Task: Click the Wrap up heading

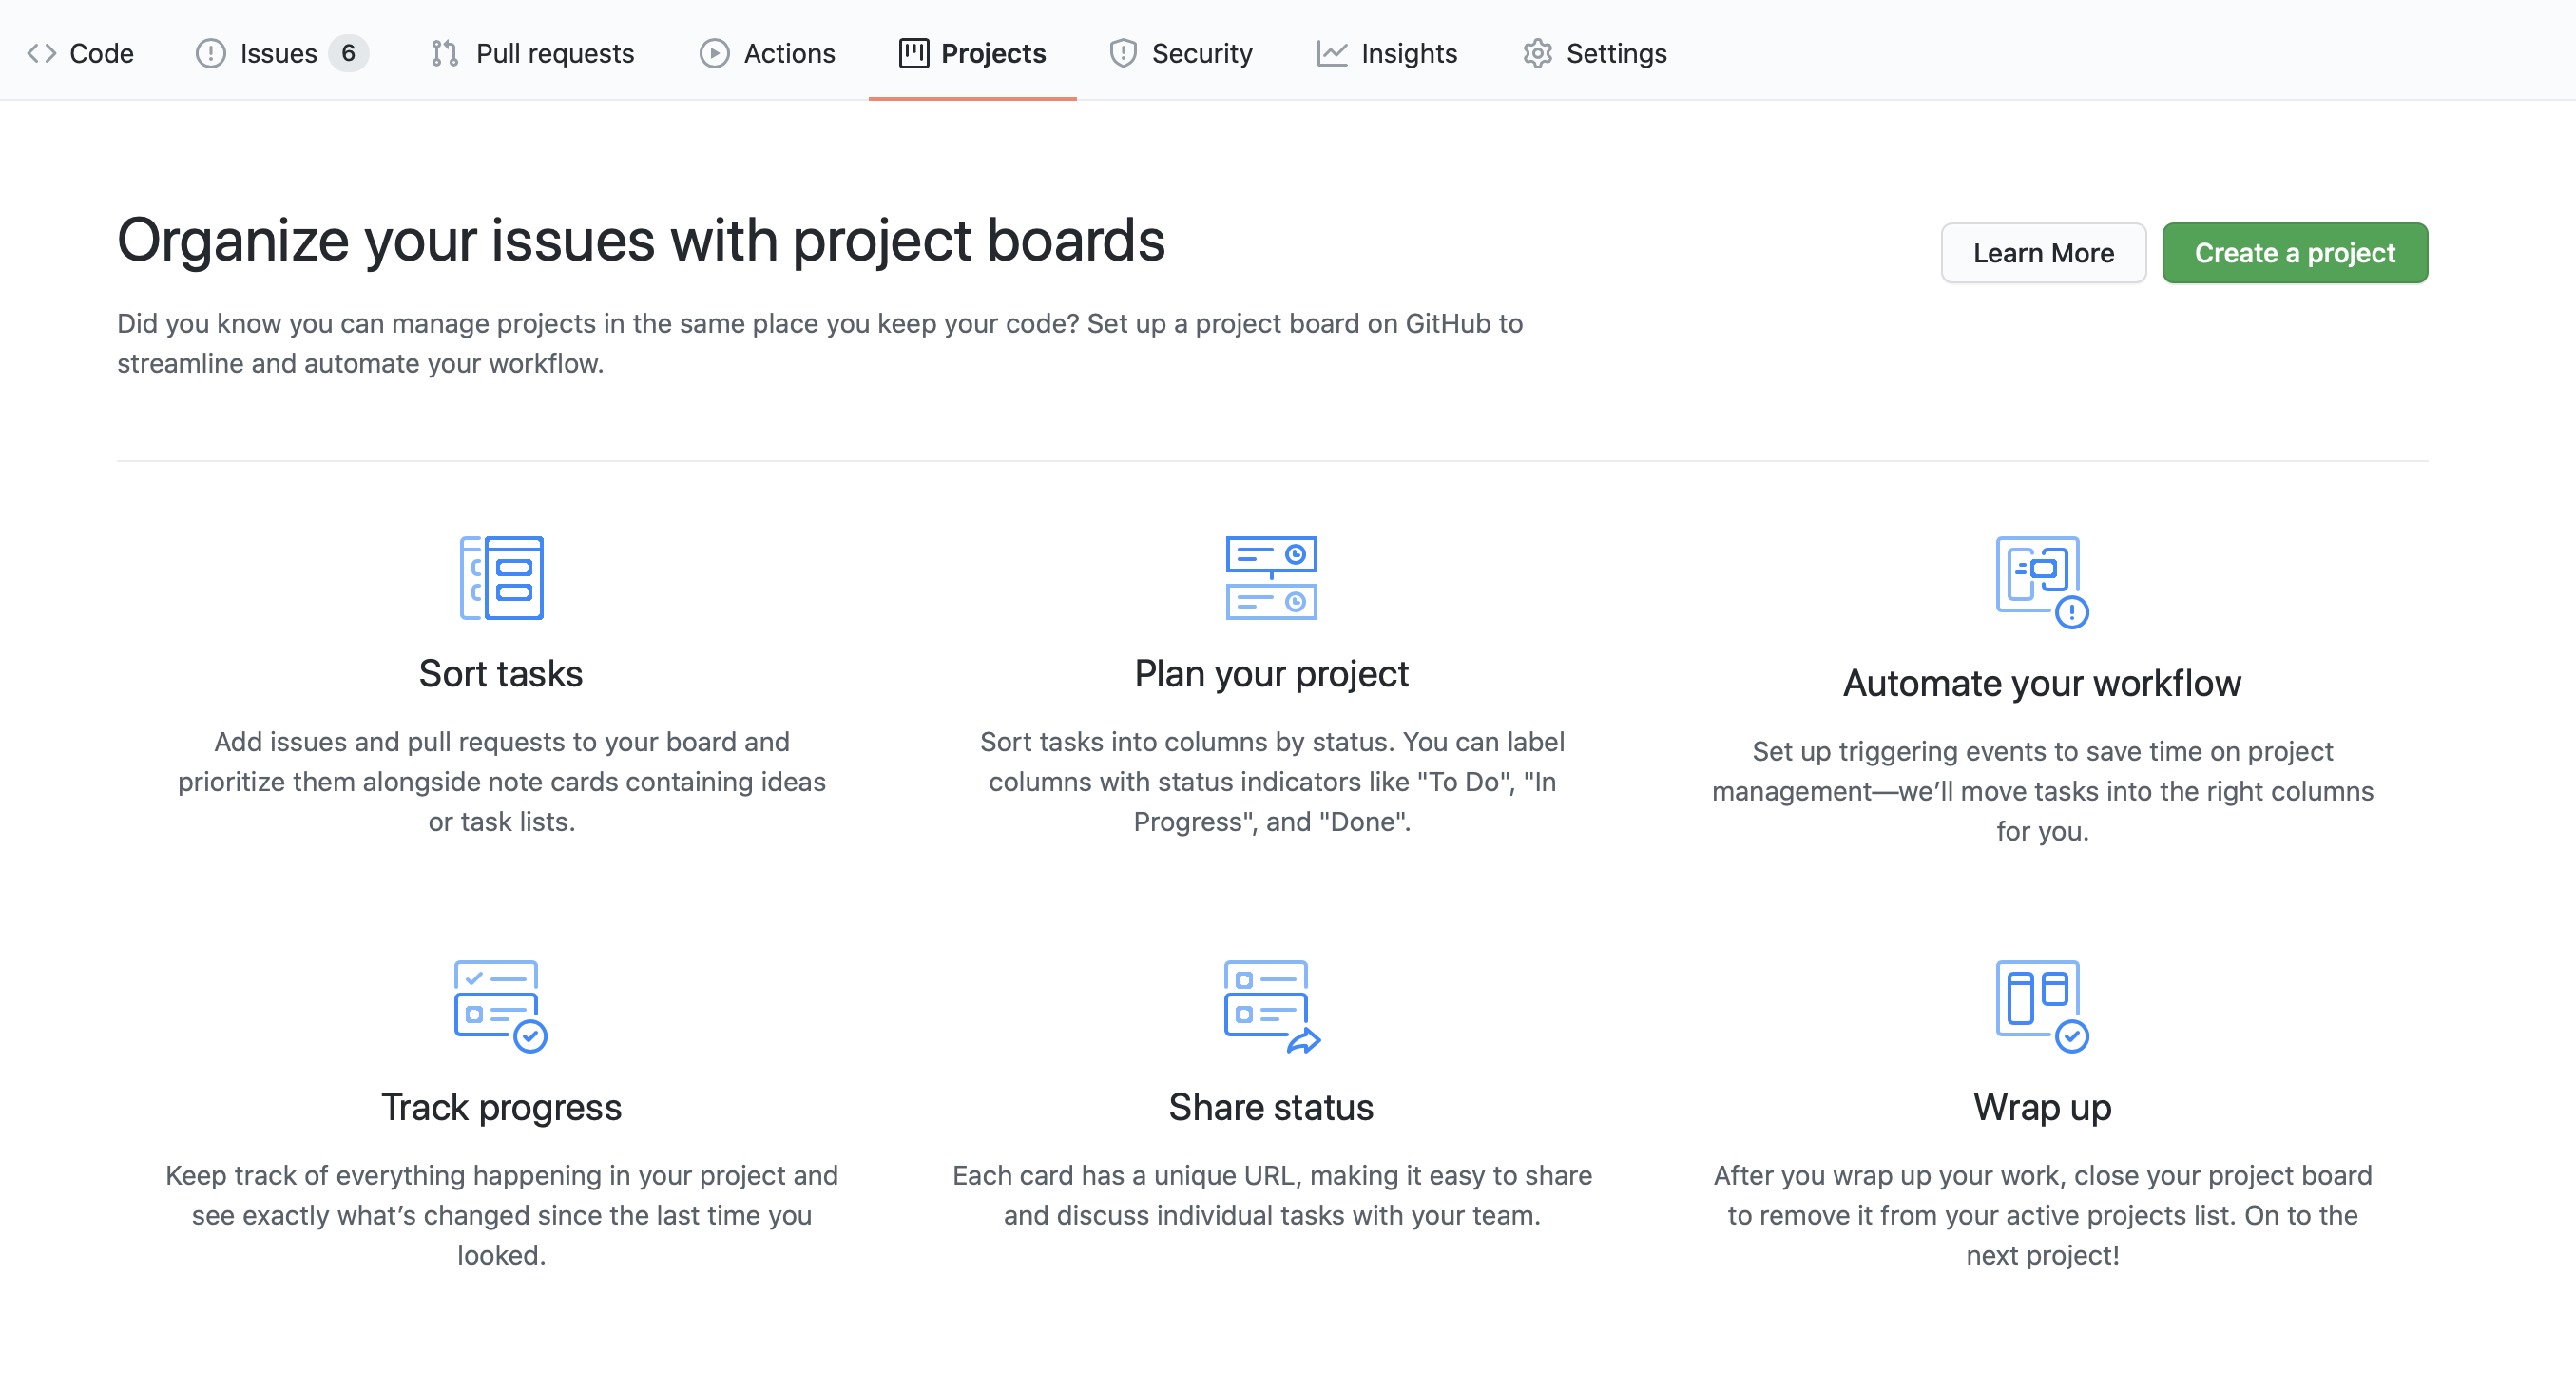Action: click(x=2043, y=1108)
